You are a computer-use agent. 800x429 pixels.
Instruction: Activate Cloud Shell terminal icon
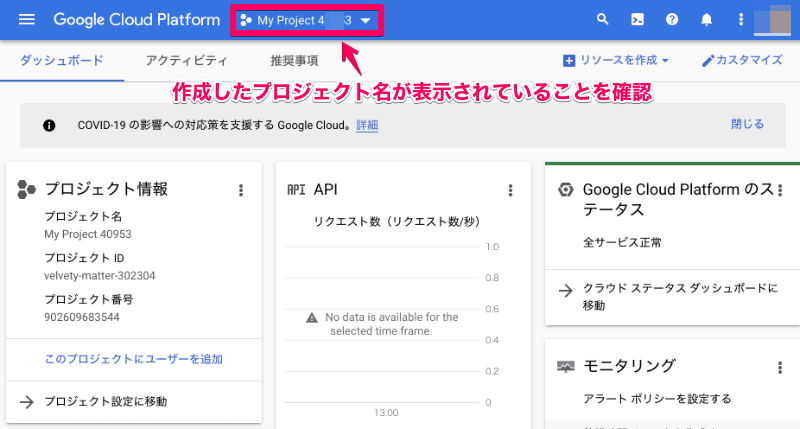637,20
